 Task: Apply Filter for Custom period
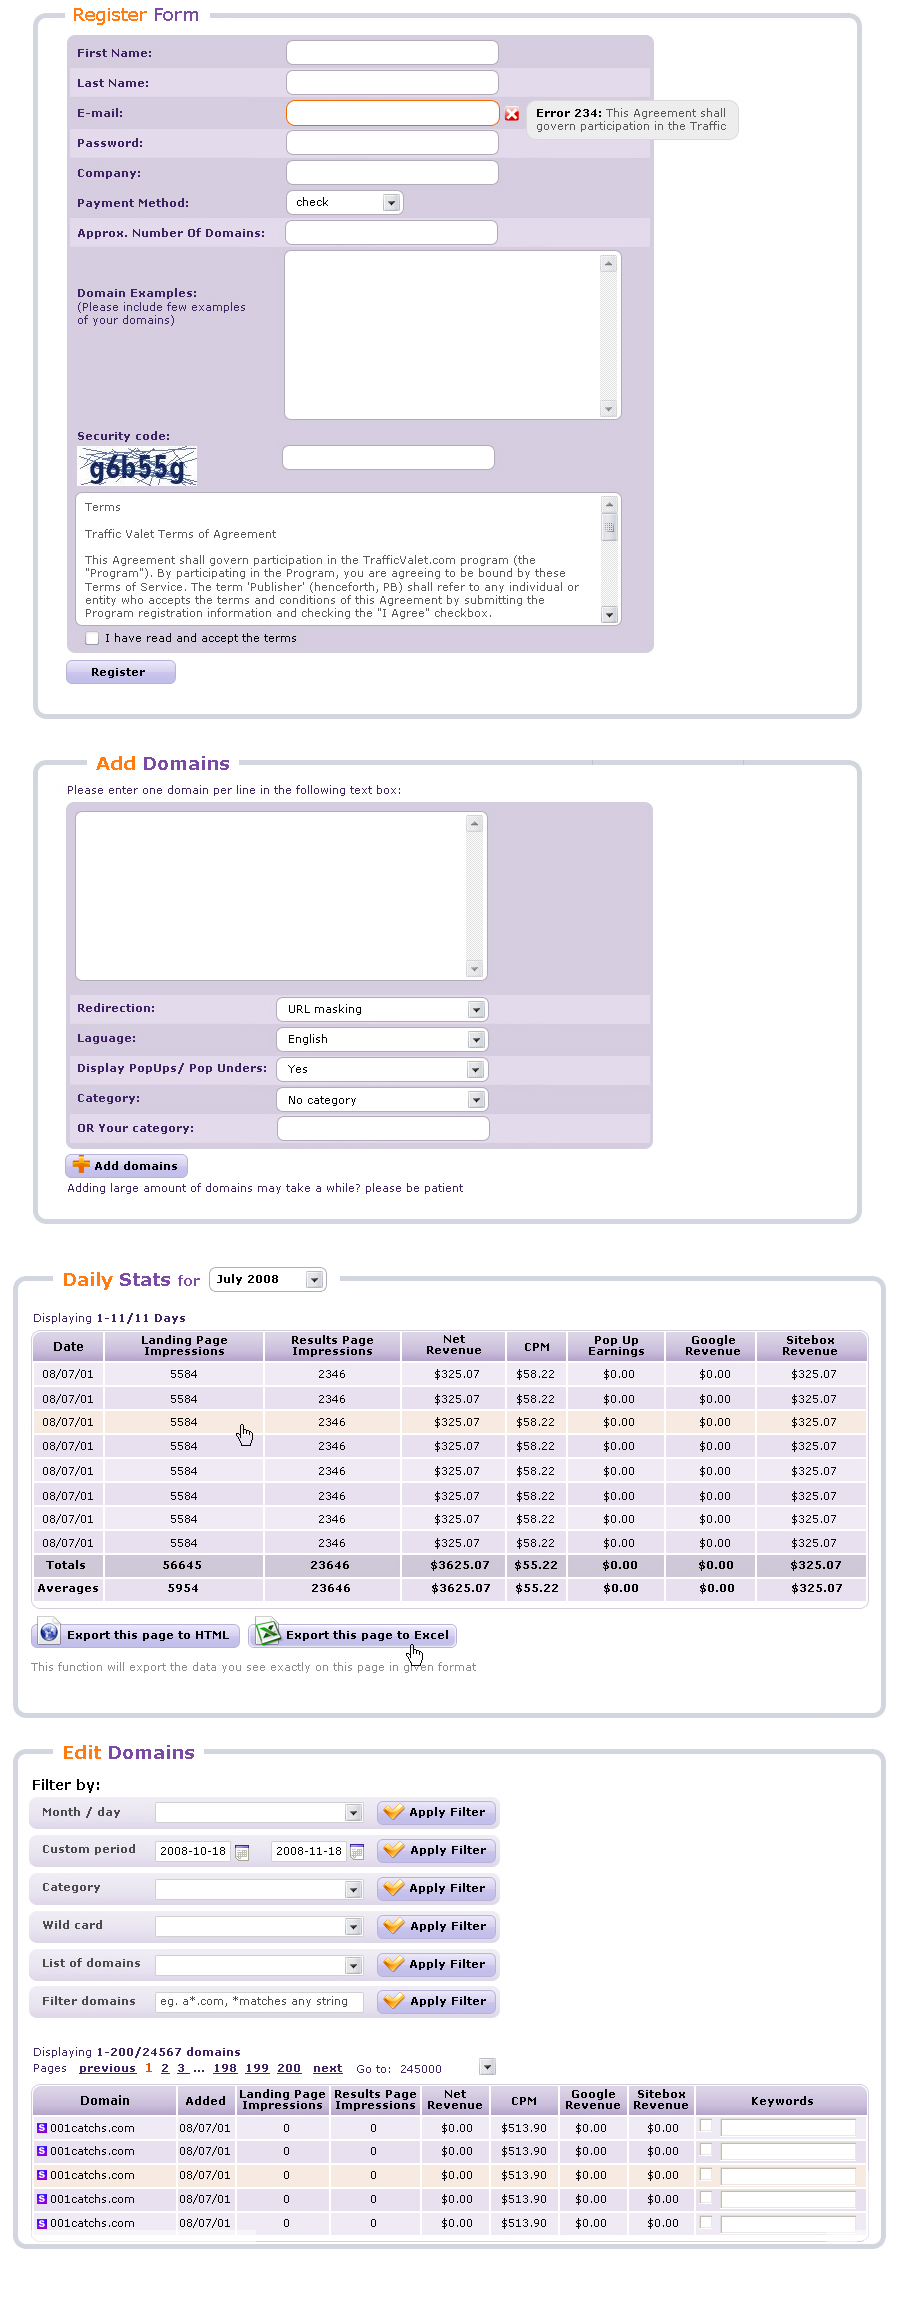click(x=437, y=1850)
